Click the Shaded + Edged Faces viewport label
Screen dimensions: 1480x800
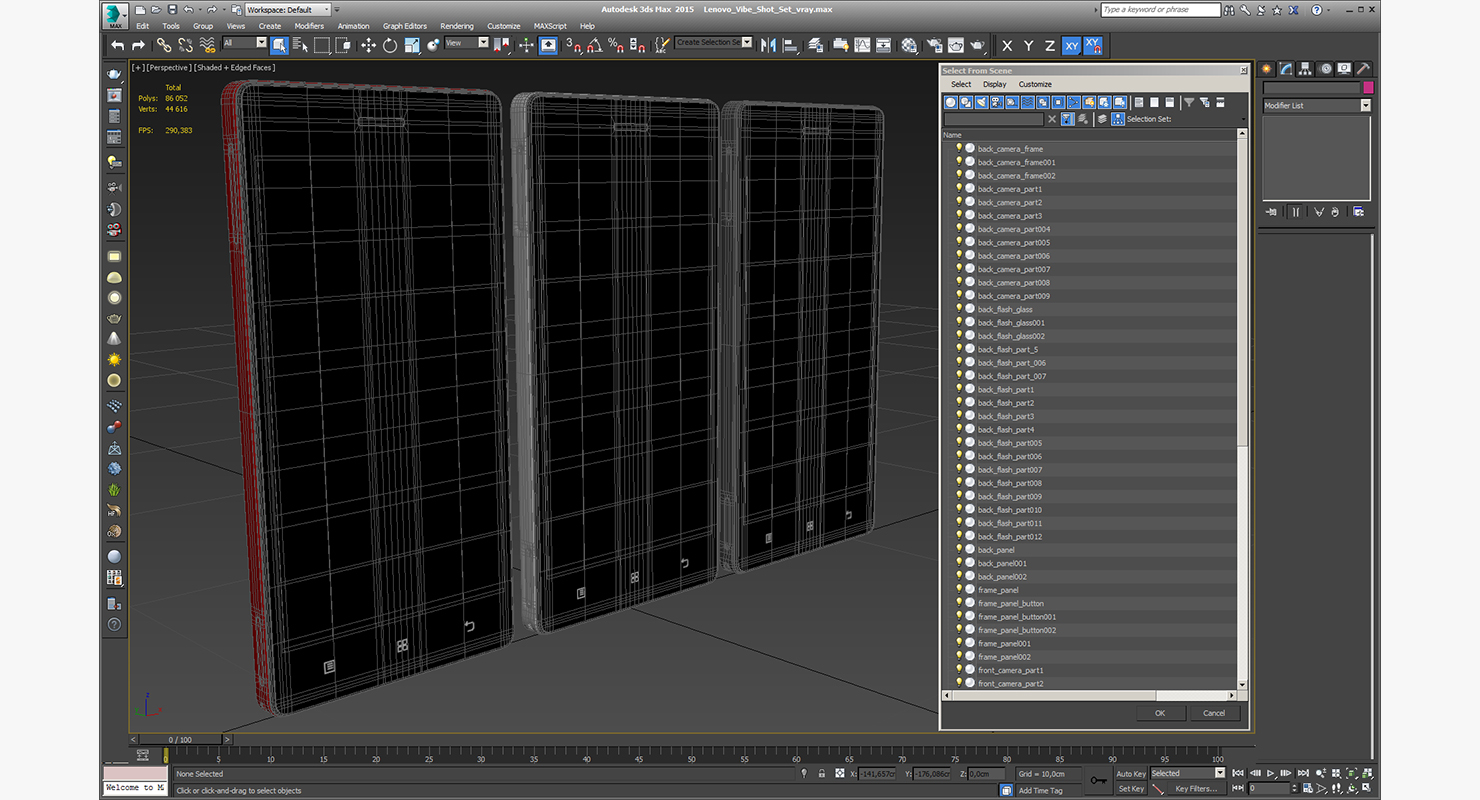(235, 67)
